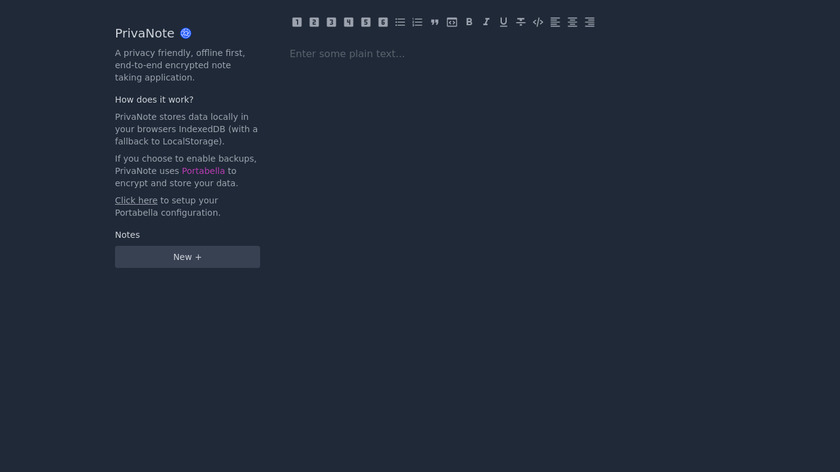Insert a numbered list
This screenshot has height=472, width=840.
coord(417,22)
